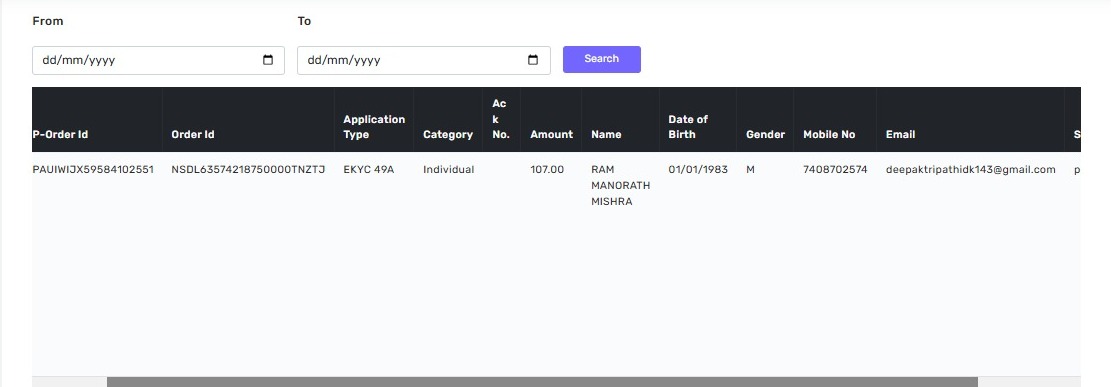Click the To date input field

tap(424, 60)
